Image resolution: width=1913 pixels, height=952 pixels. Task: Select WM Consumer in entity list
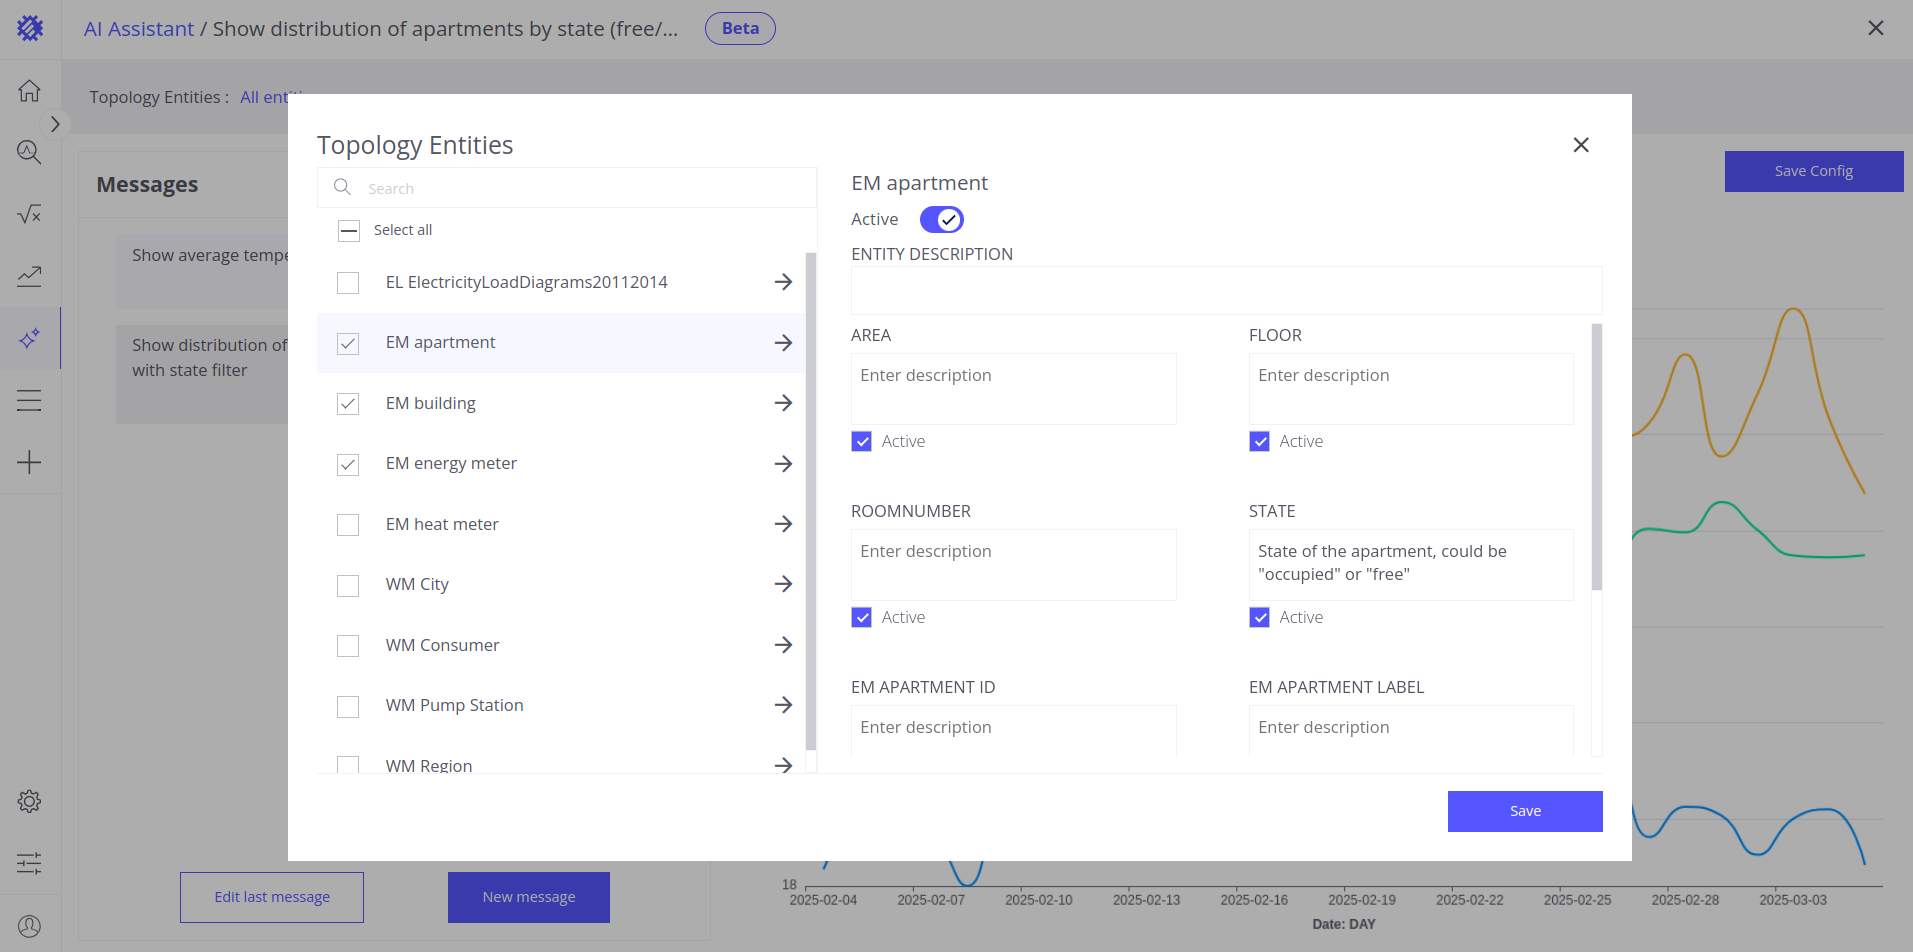click(x=443, y=645)
